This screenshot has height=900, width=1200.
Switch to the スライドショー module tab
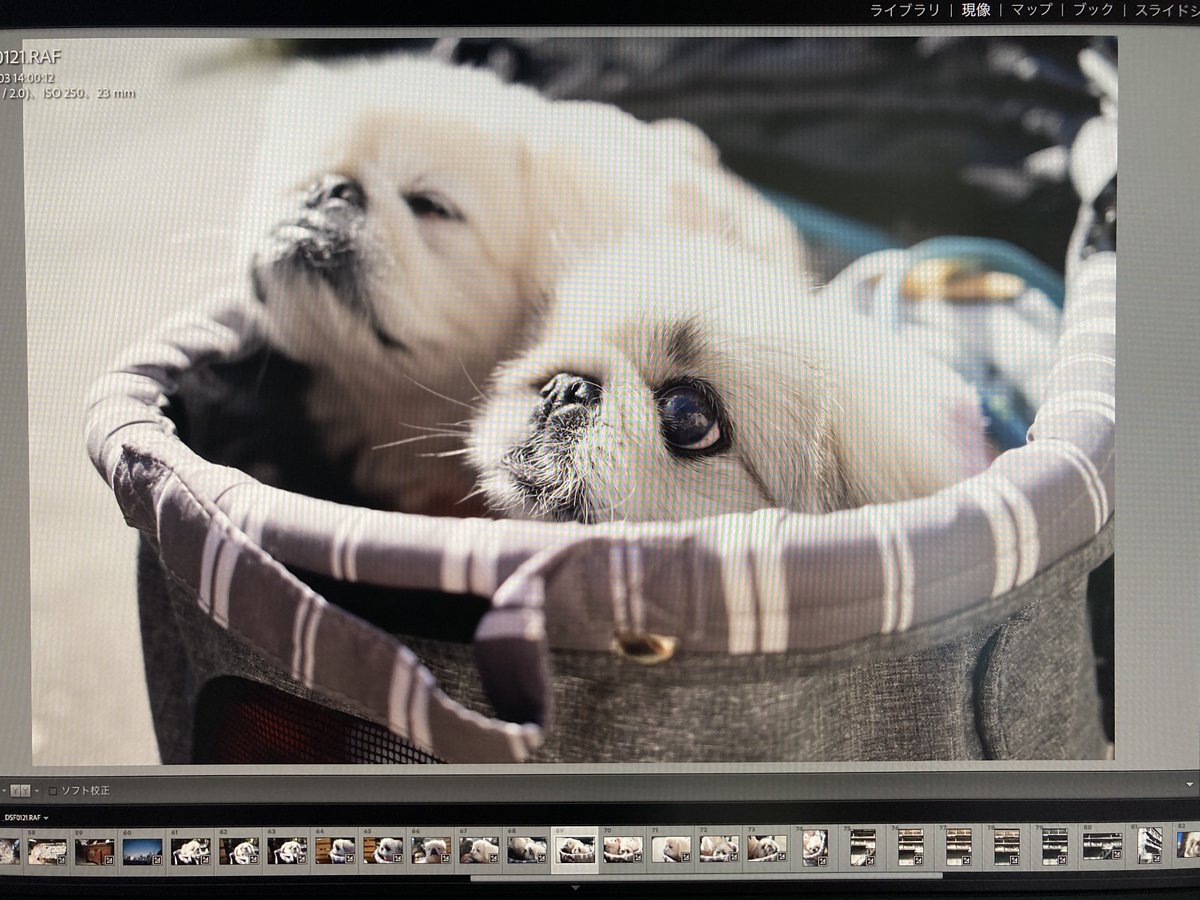1167,10
